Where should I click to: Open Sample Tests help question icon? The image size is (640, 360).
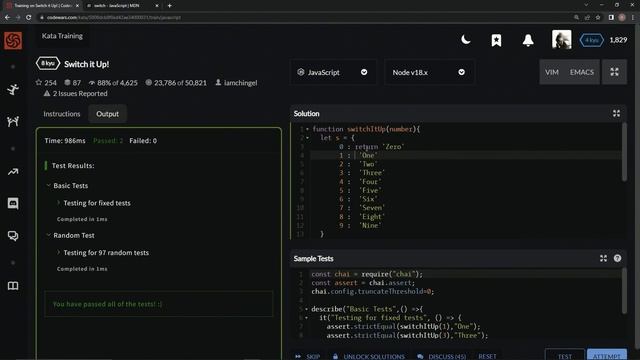(x=617, y=258)
